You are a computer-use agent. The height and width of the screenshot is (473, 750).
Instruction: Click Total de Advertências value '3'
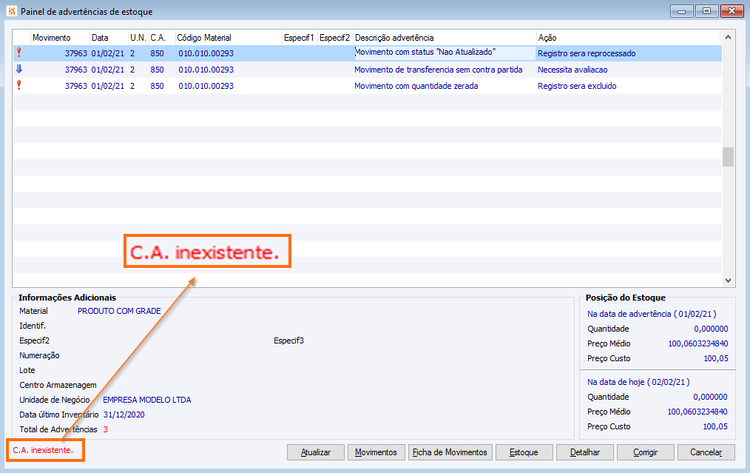pos(105,429)
